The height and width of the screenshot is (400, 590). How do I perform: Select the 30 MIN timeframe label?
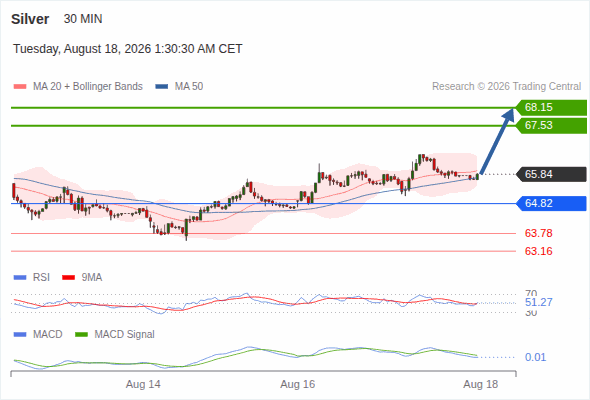point(83,19)
